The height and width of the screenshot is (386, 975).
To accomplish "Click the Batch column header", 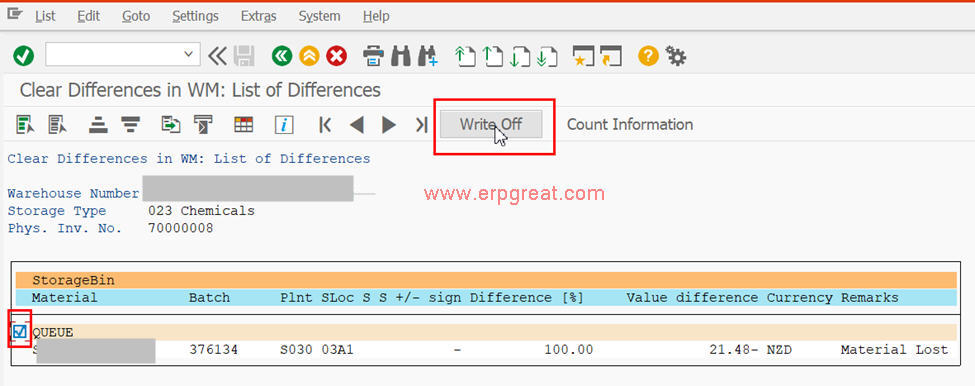I will pyautogui.click(x=210, y=298).
